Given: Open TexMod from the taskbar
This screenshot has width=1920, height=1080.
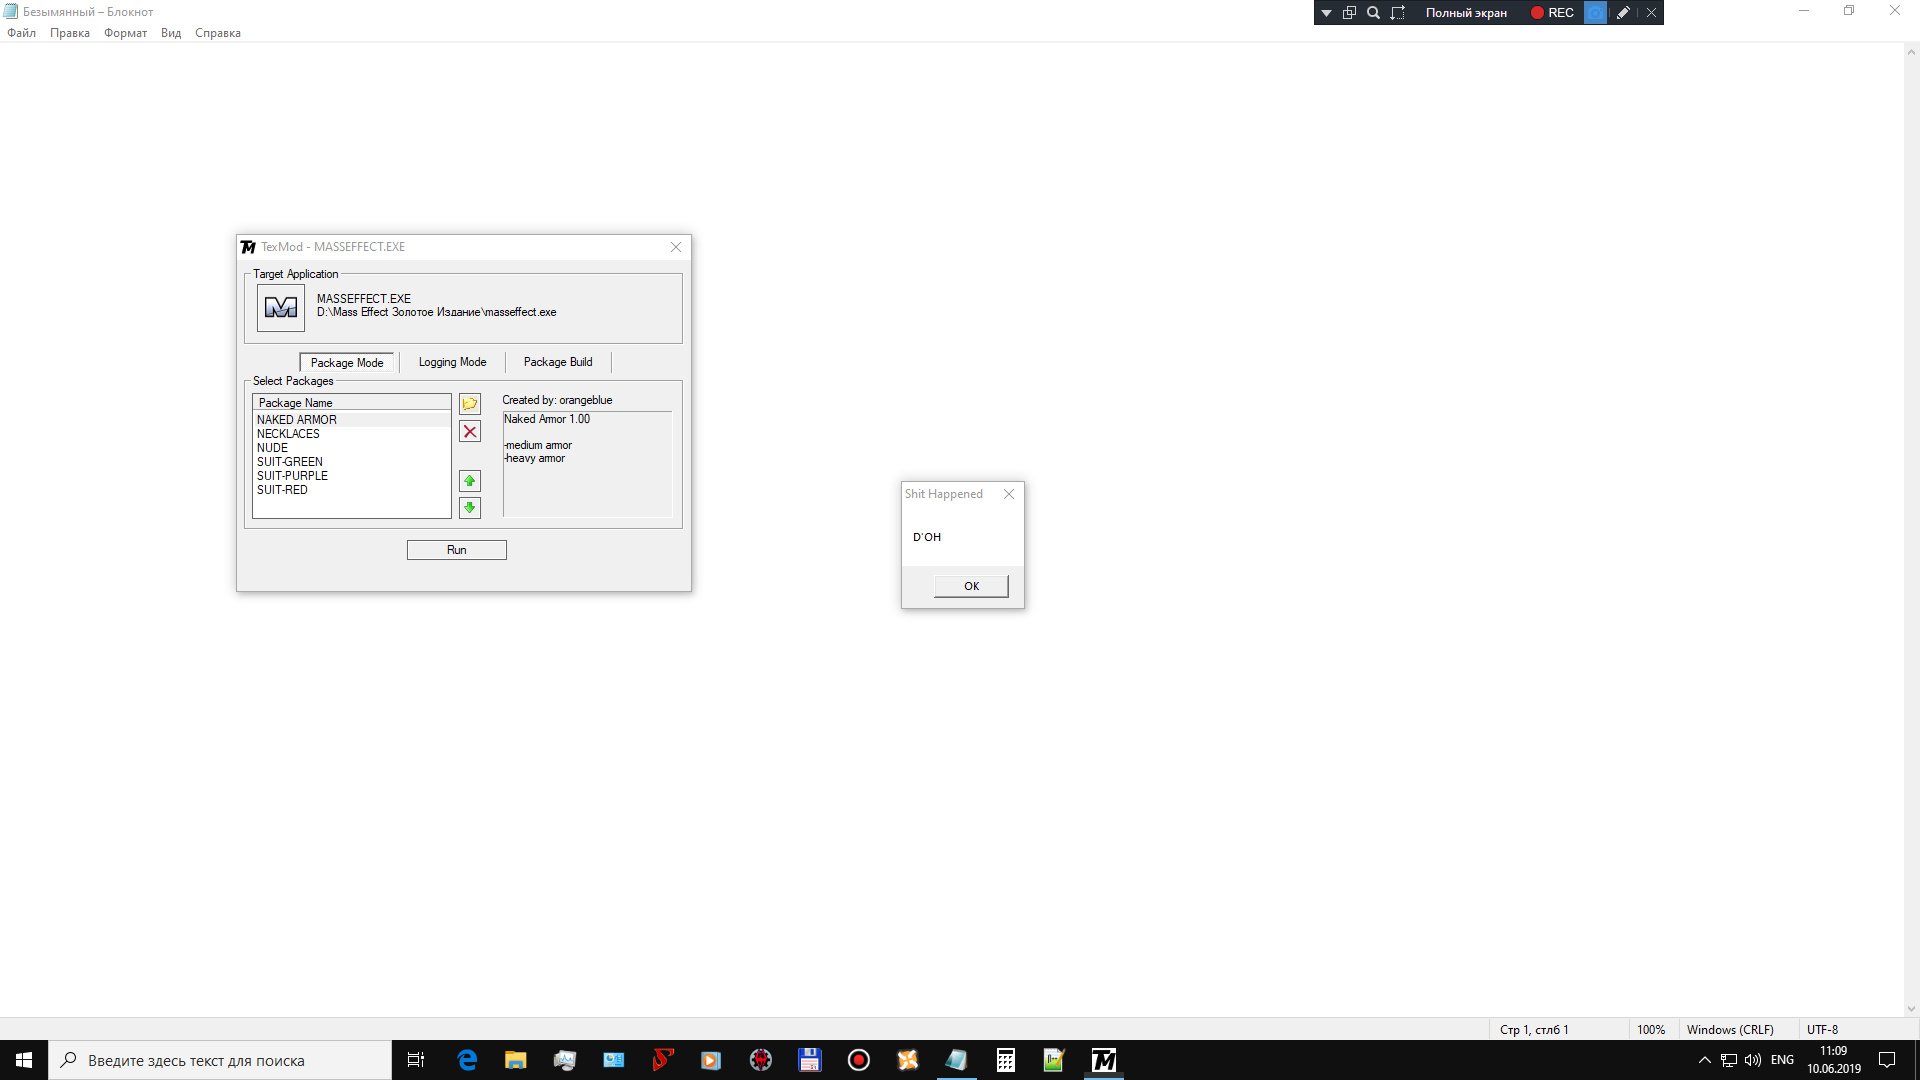Looking at the screenshot, I should pyautogui.click(x=1103, y=1060).
